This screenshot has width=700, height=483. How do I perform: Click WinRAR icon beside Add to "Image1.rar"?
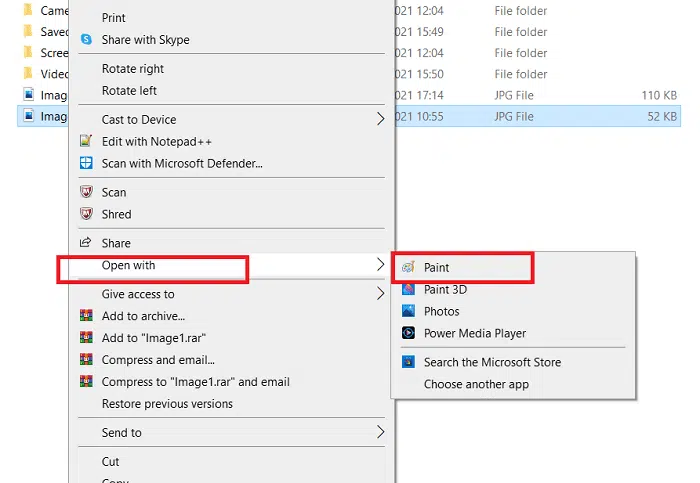coord(86,337)
